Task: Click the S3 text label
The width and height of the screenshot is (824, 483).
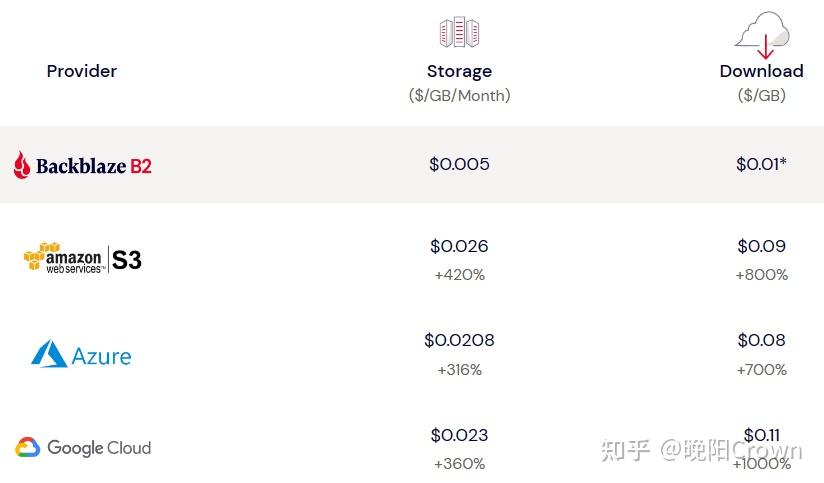Action: (x=126, y=260)
